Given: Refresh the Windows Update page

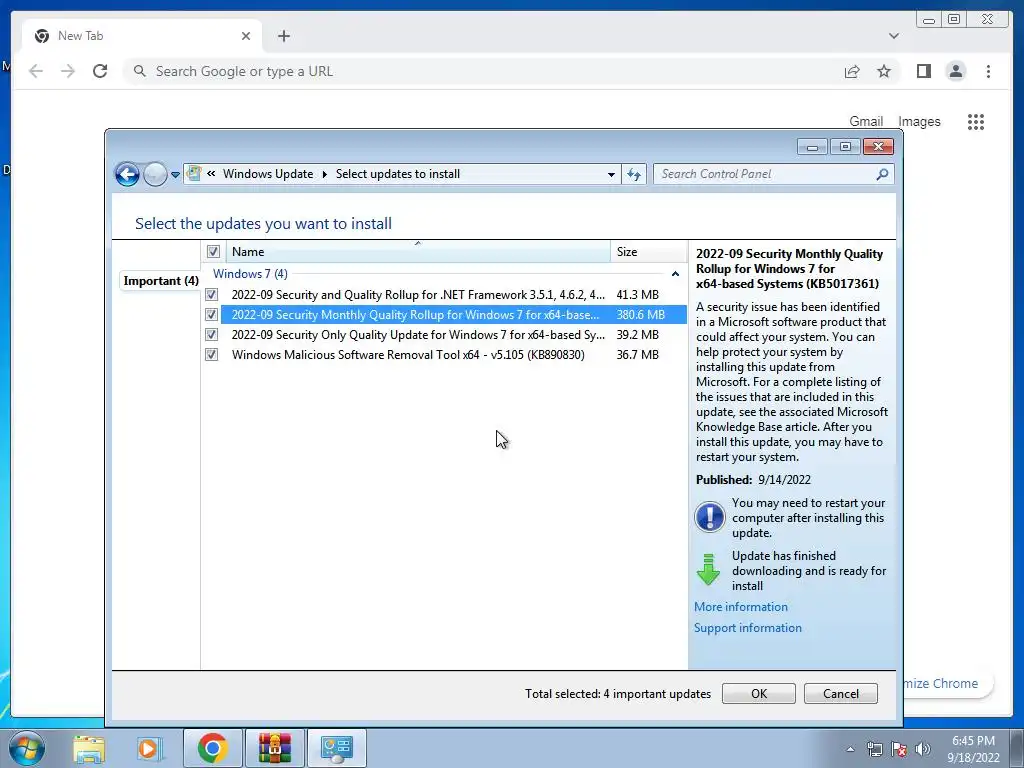Looking at the screenshot, I should point(634,174).
